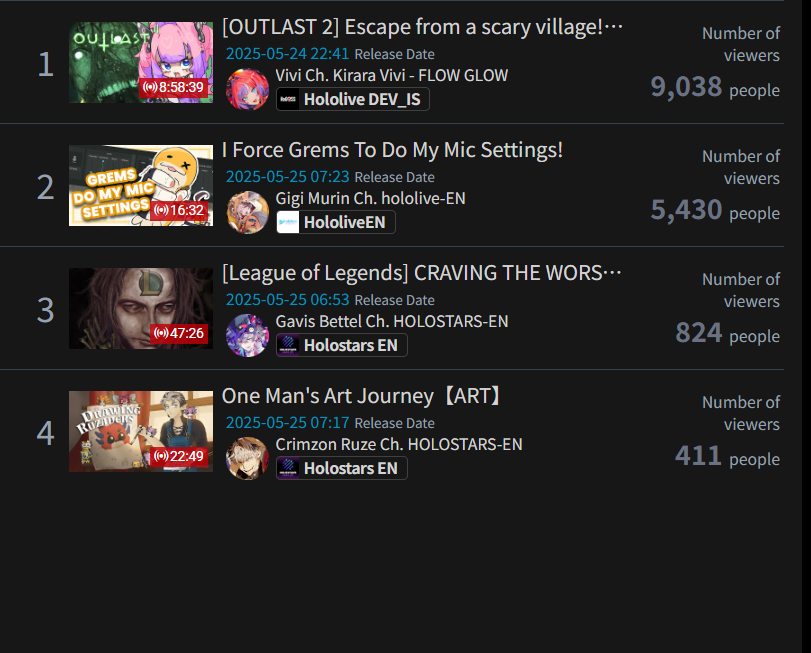Open 'I Force Grems To Do My Mic Settings!'
This screenshot has width=811, height=653.
click(x=392, y=150)
